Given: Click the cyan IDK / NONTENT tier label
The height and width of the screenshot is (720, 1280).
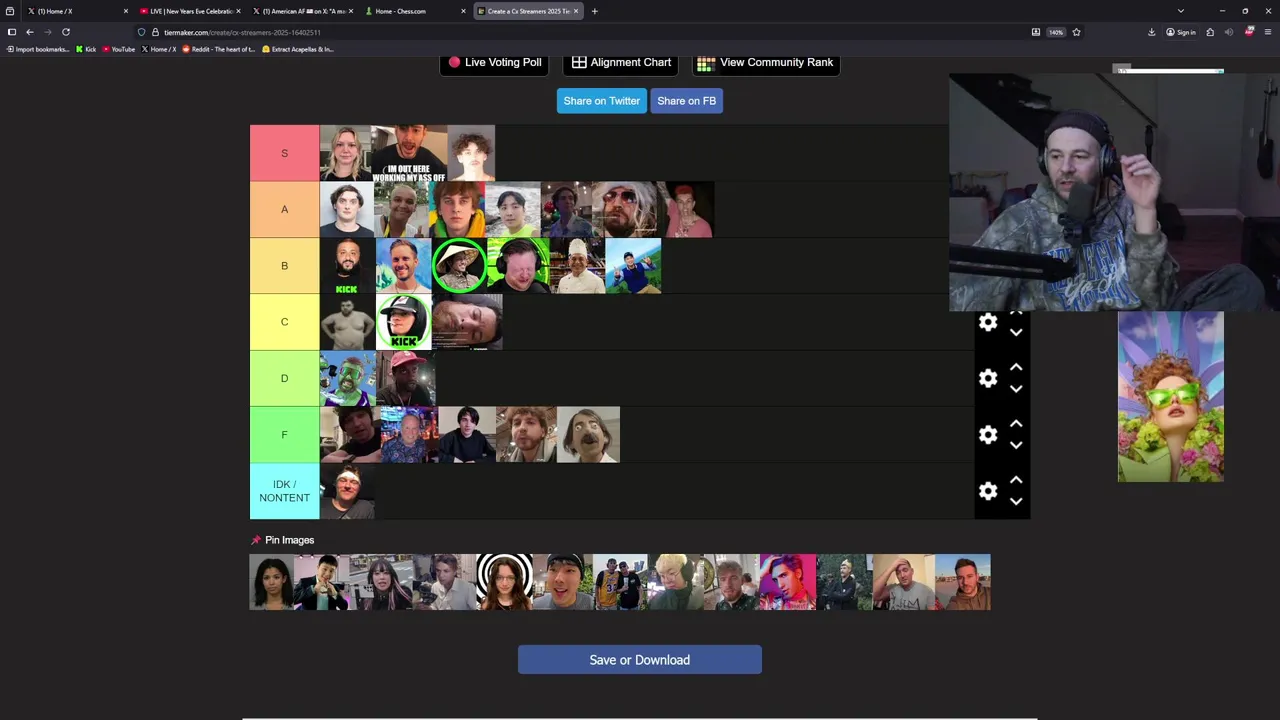Looking at the screenshot, I should (x=284, y=491).
